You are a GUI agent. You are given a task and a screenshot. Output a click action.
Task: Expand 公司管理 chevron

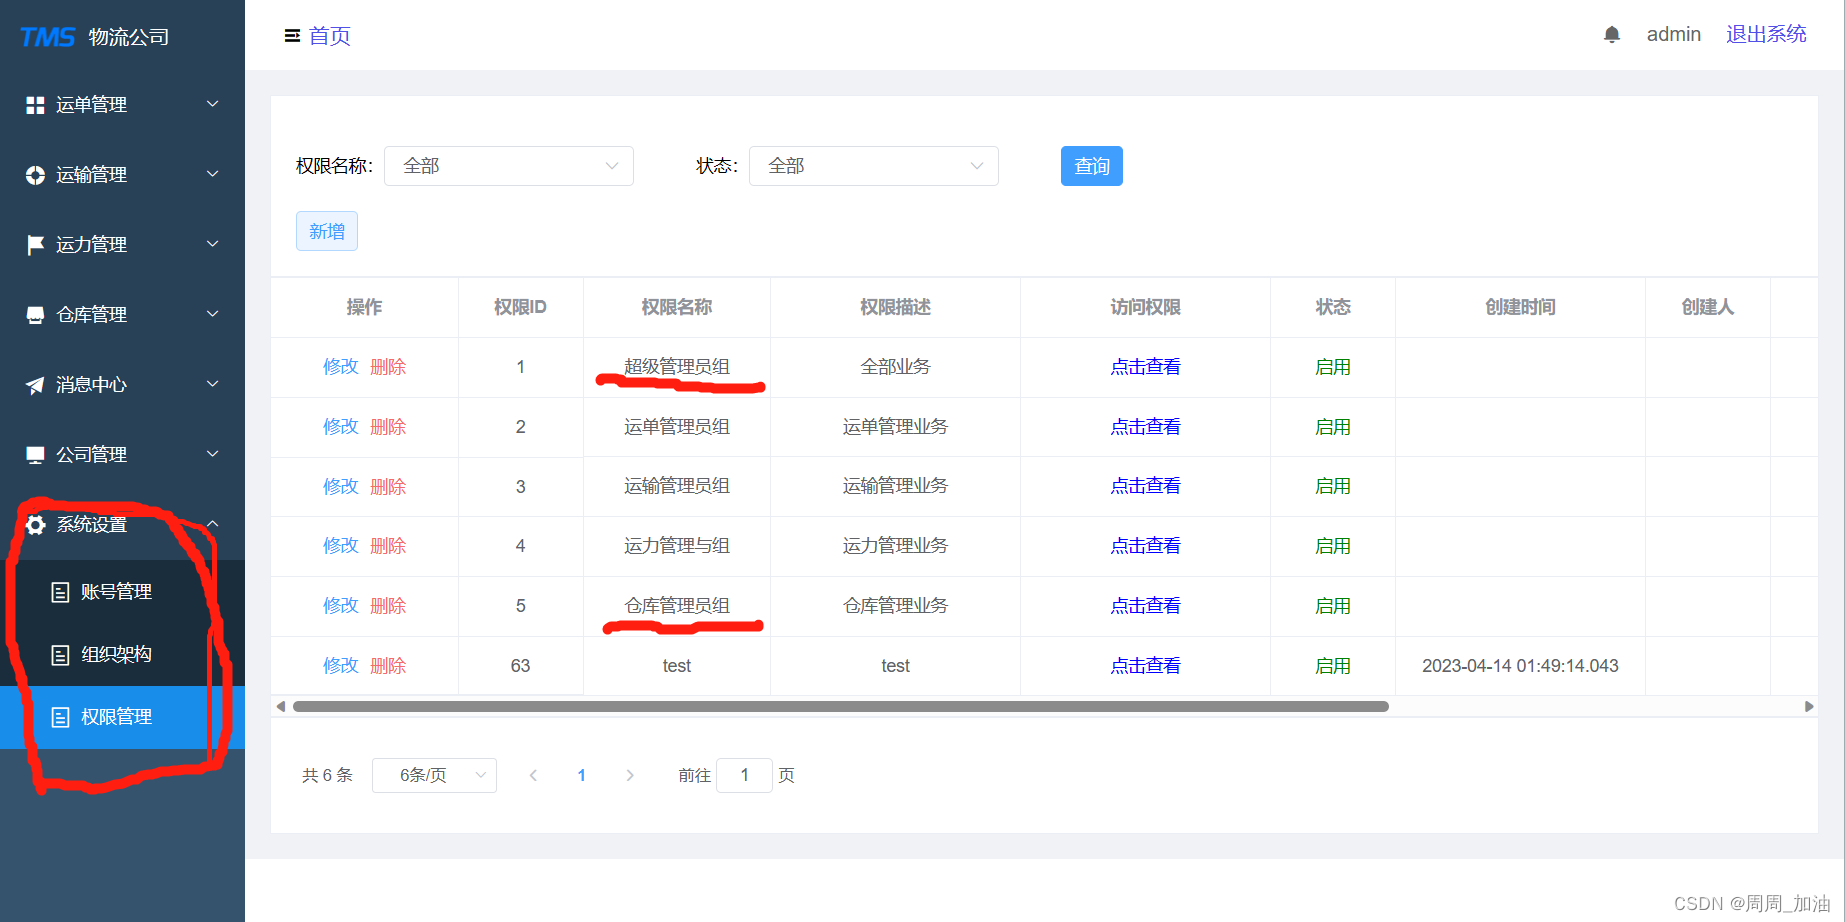[212, 454]
